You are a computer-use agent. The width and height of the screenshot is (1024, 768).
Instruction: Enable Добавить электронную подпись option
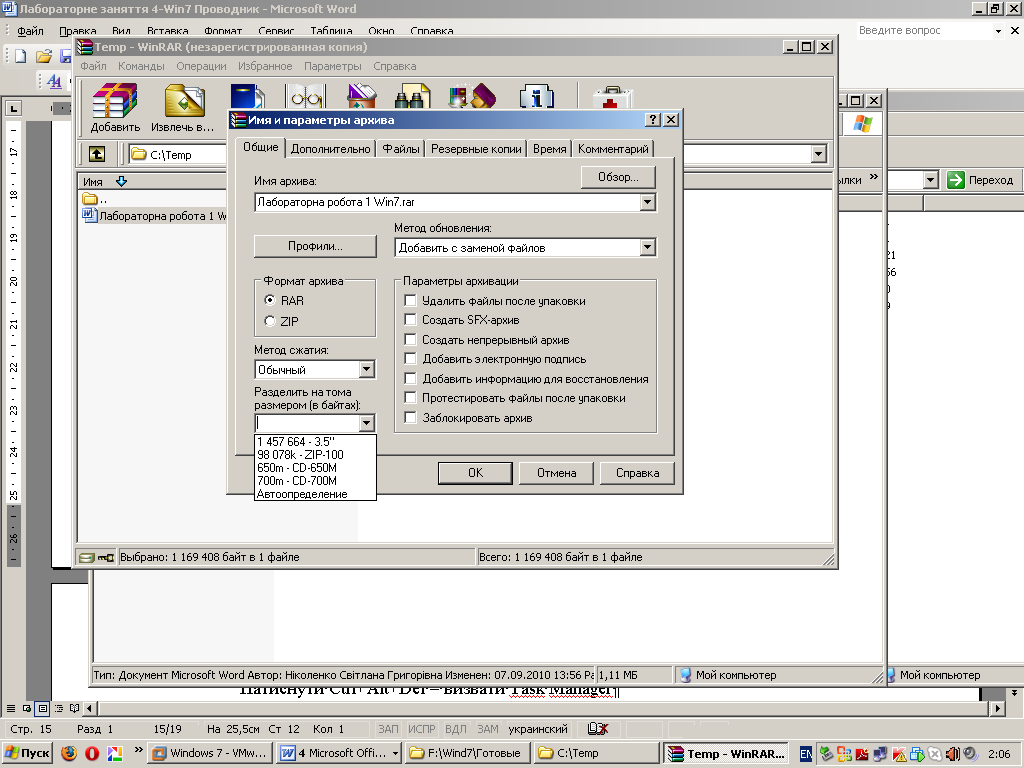(411, 359)
